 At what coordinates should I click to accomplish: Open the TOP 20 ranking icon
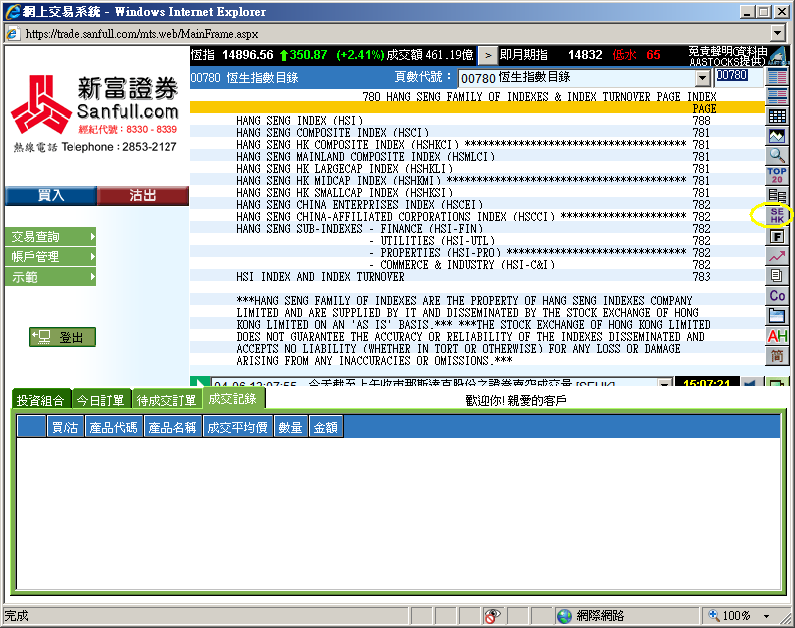click(777, 175)
